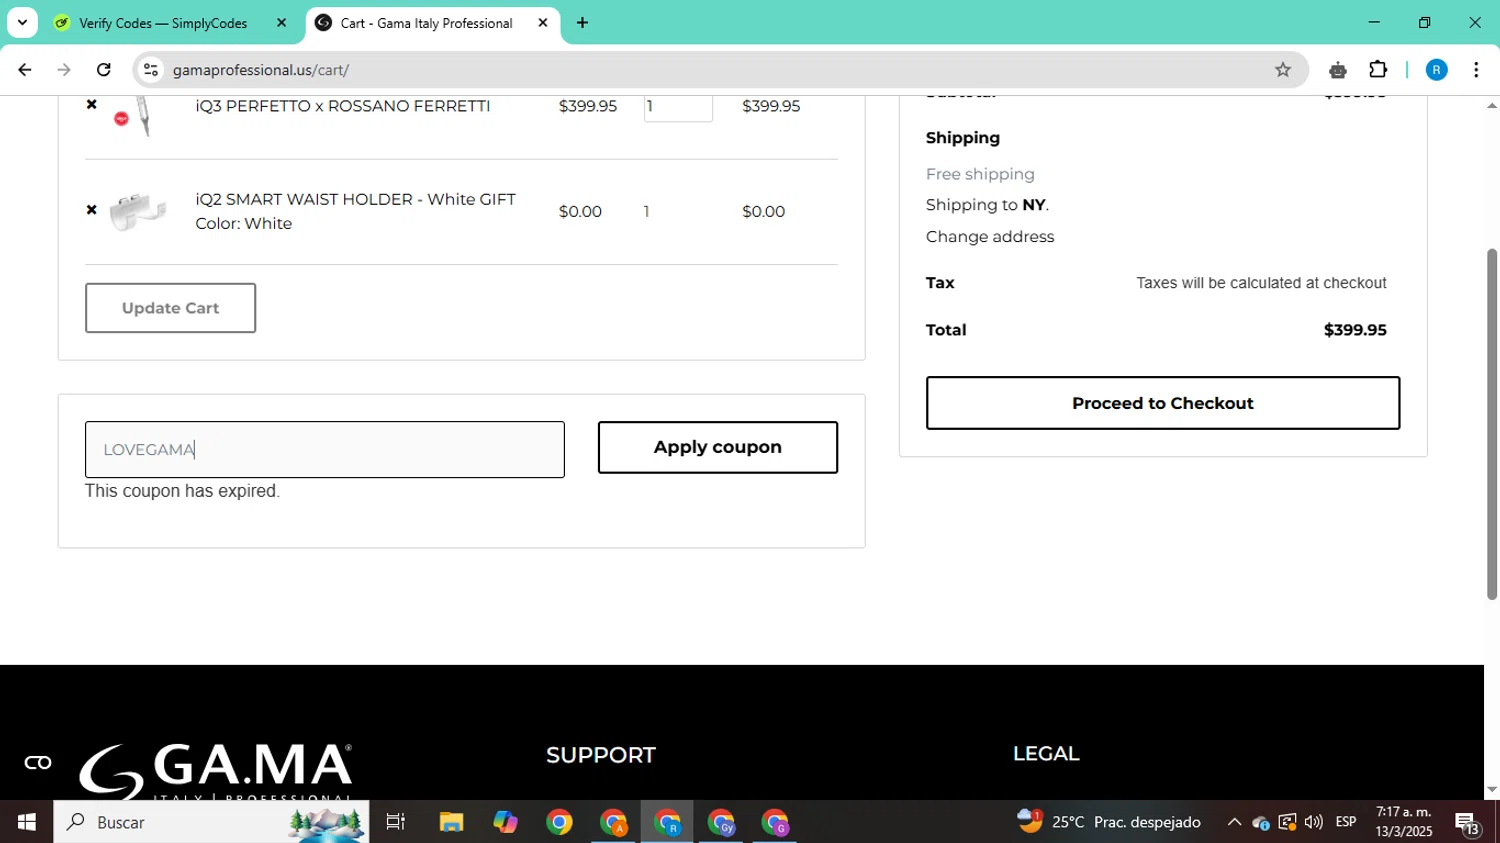Open the Windows Start menu
The height and width of the screenshot is (843, 1500).
tap(27, 822)
